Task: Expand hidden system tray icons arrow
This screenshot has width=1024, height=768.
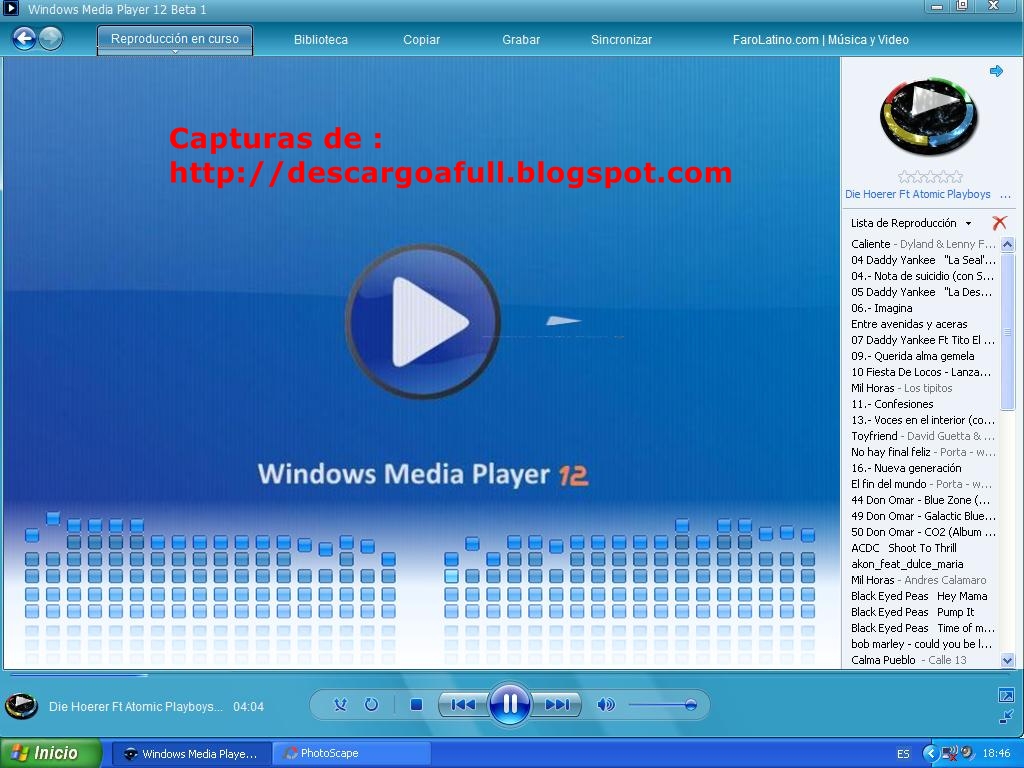Action: [930, 754]
